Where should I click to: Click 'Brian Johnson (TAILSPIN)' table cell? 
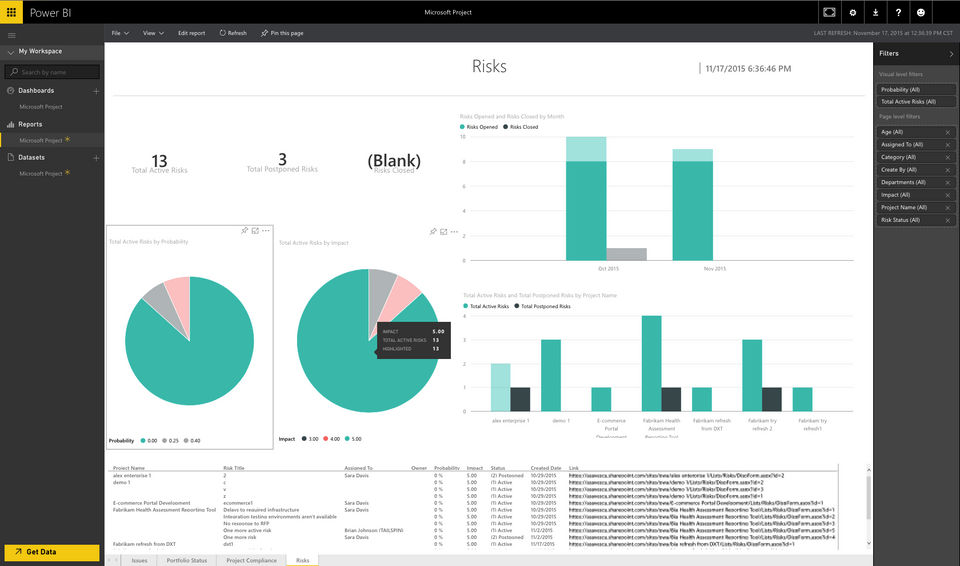(x=373, y=530)
